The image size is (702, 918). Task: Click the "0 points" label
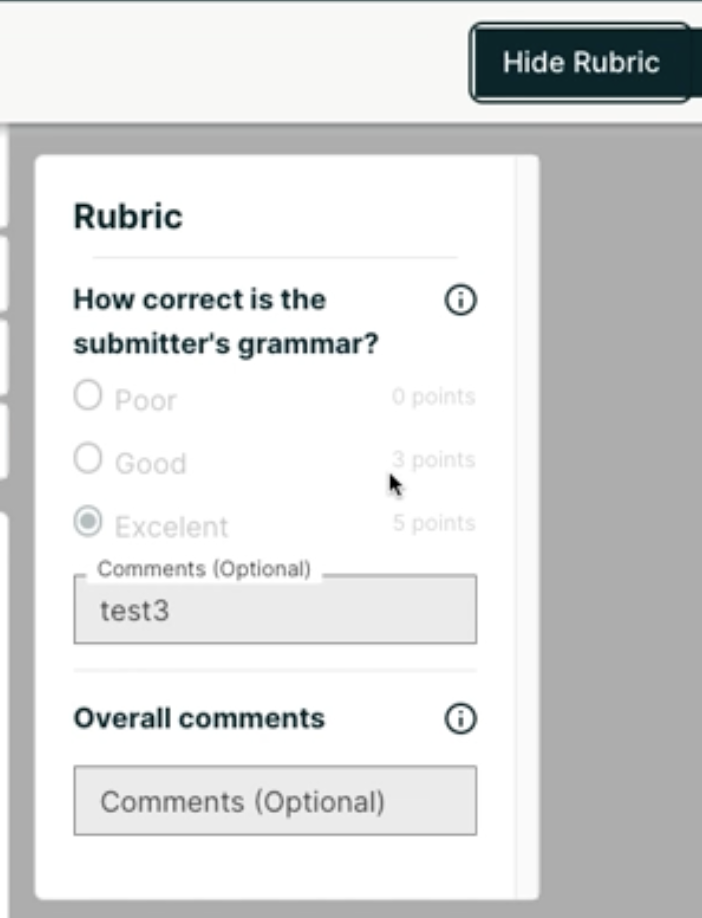pos(433,397)
